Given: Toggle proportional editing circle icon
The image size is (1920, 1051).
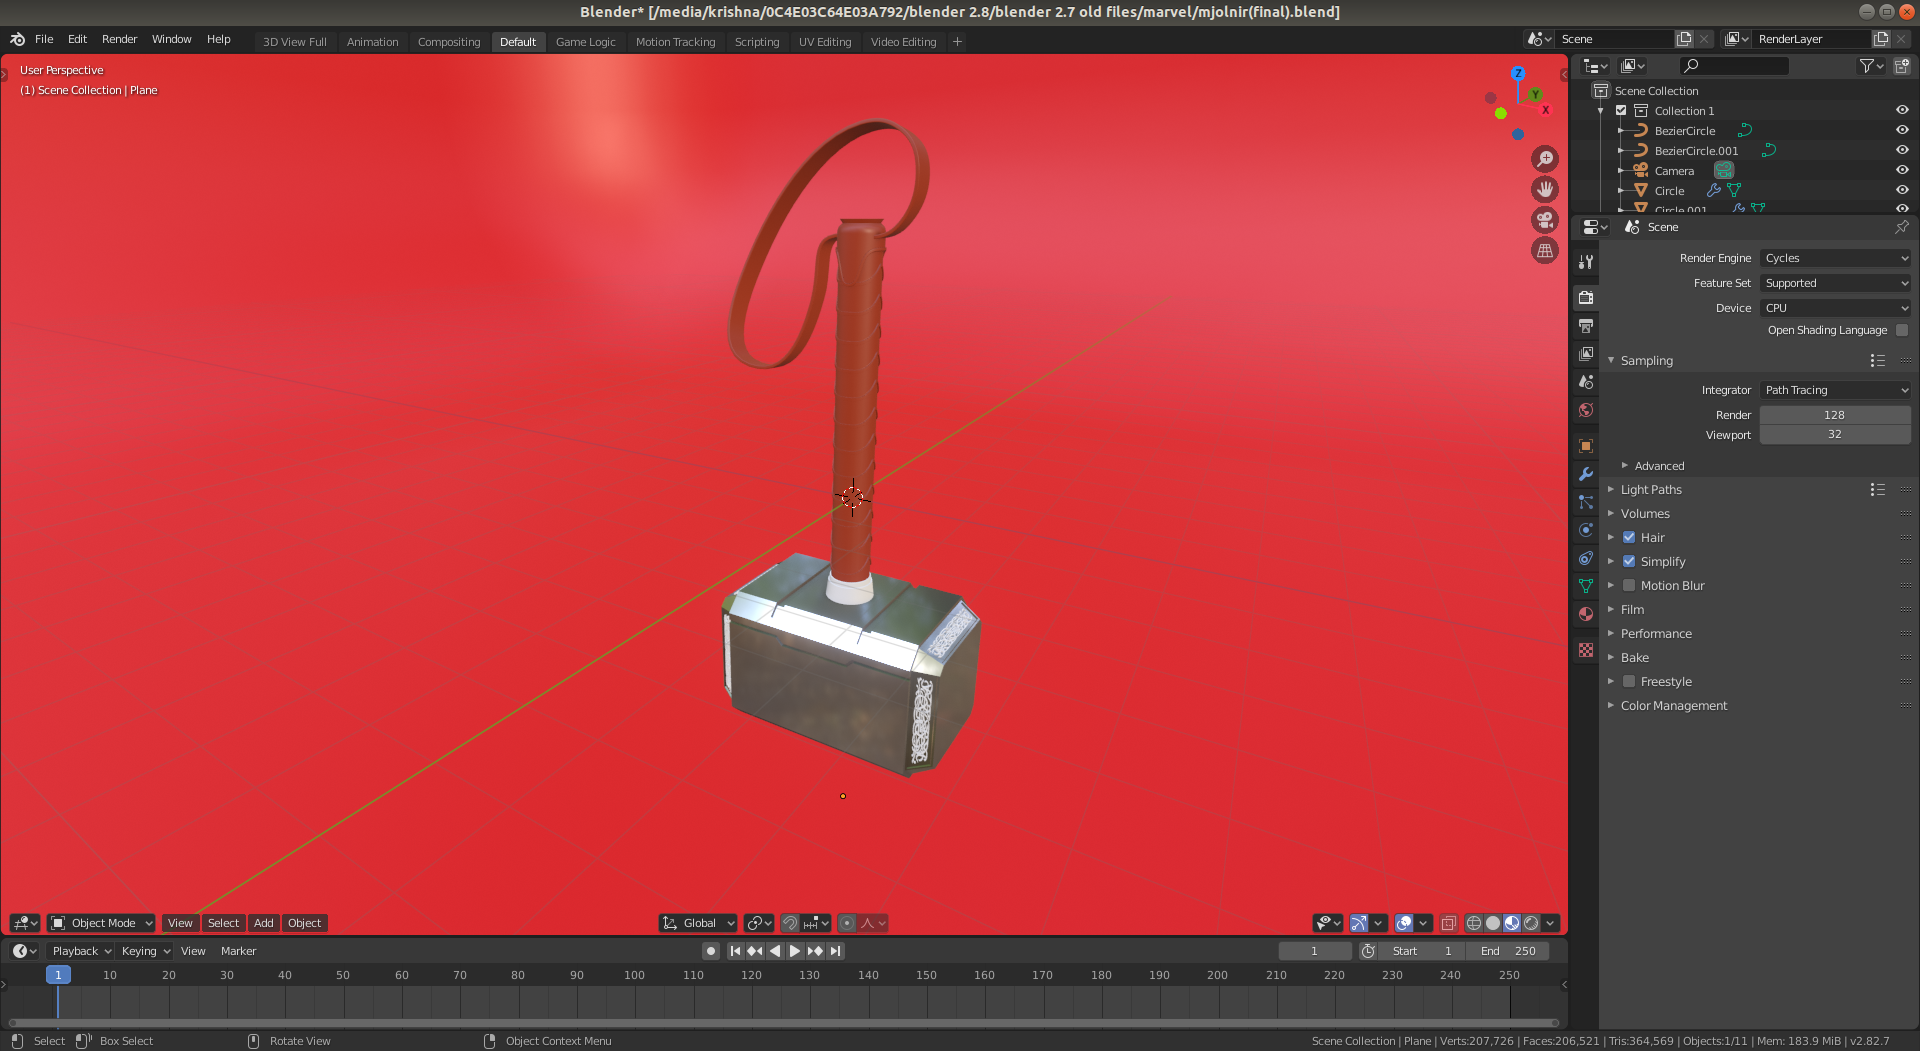Looking at the screenshot, I should pos(847,923).
